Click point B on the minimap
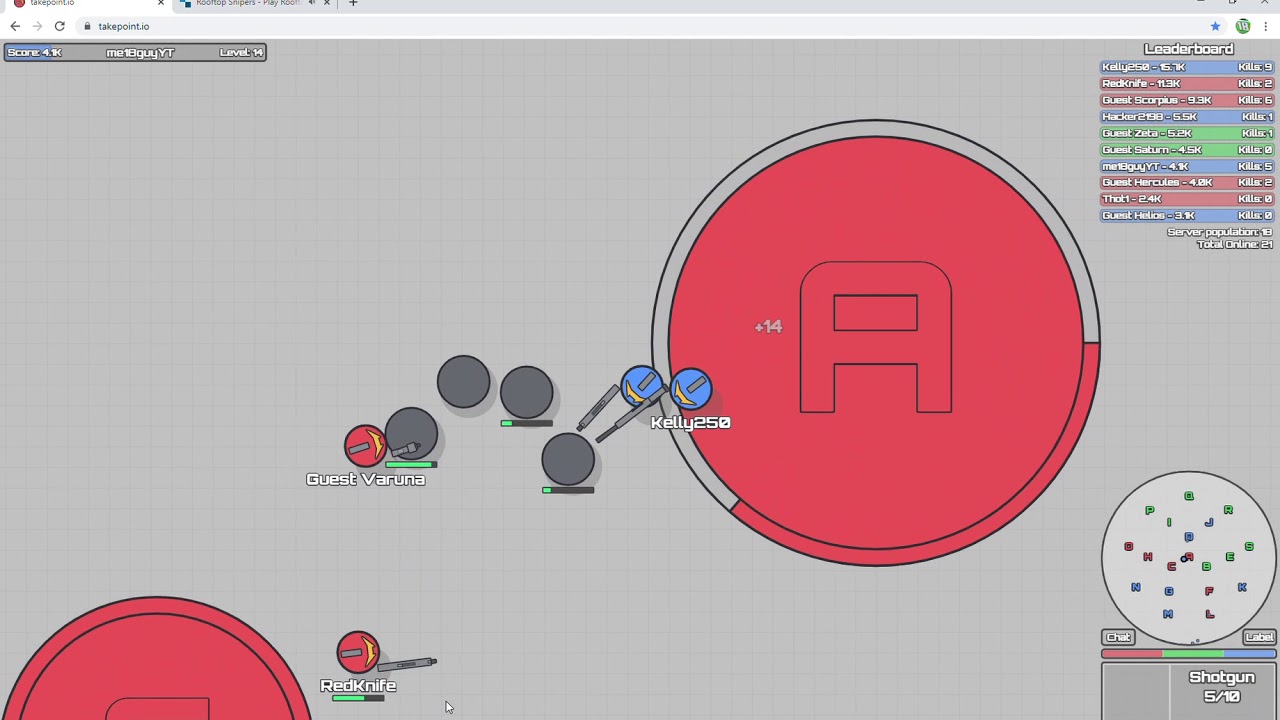Viewport: 1280px width, 720px height. coord(1207,566)
